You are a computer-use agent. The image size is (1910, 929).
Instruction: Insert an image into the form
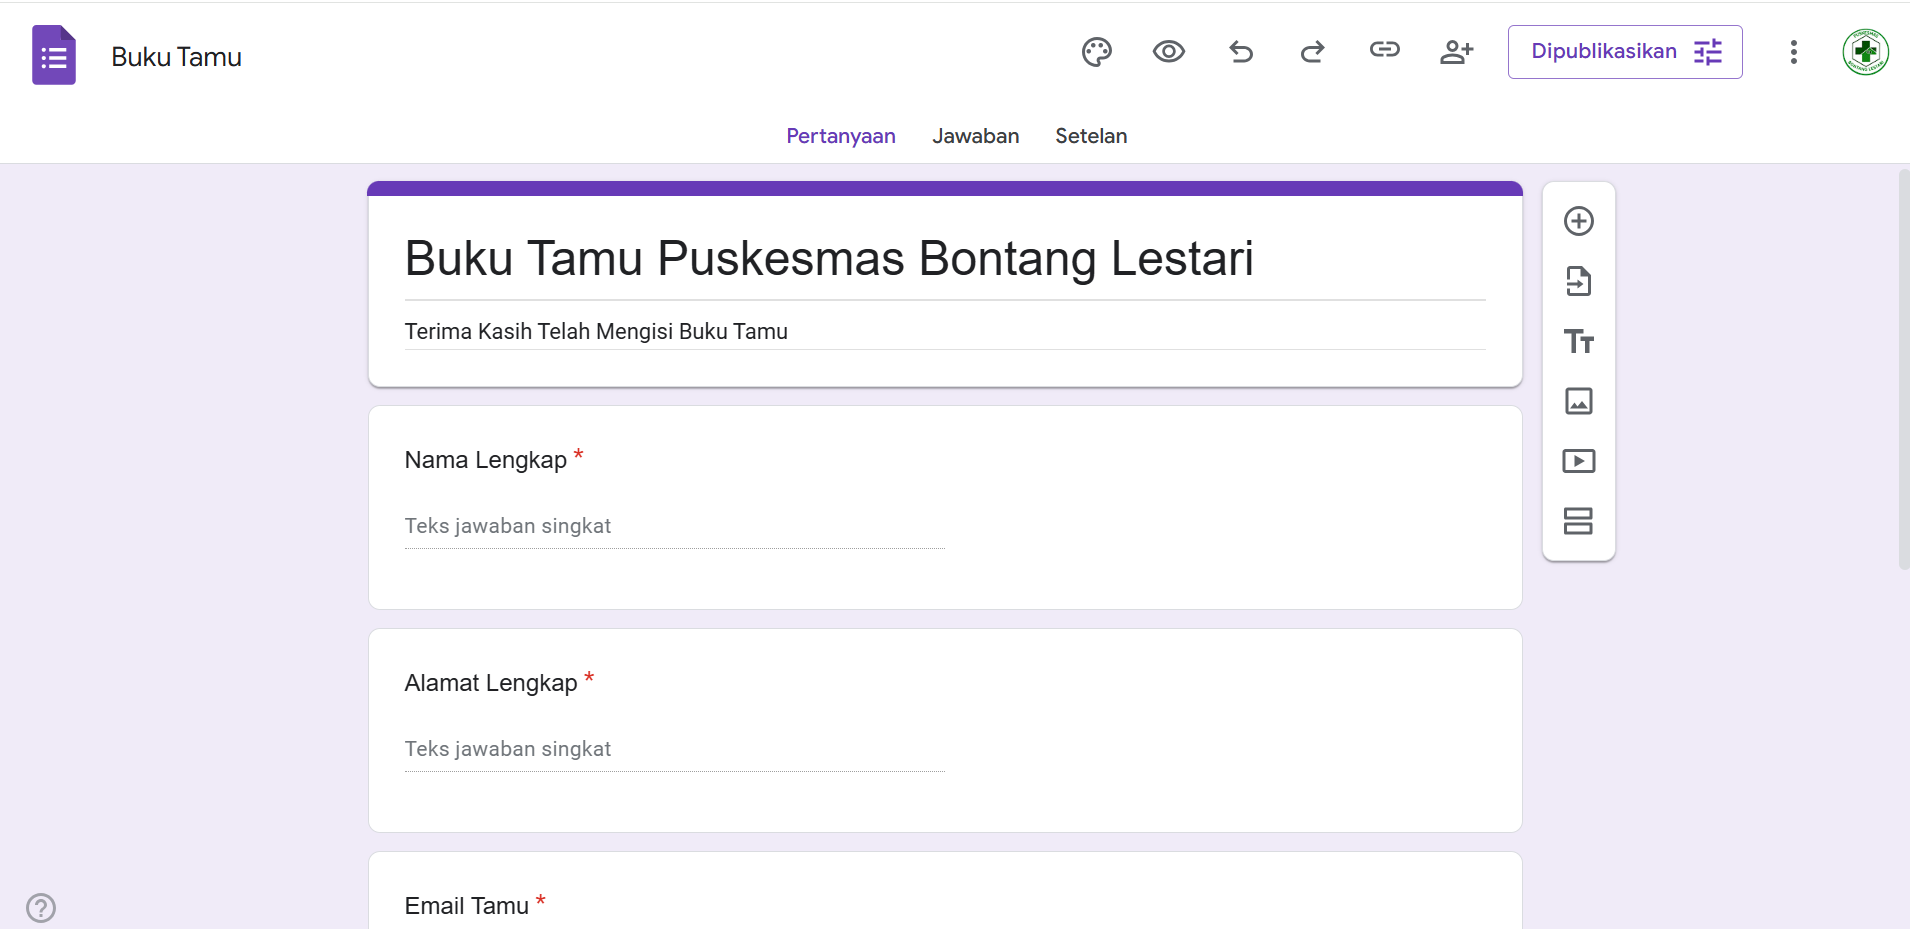point(1579,401)
